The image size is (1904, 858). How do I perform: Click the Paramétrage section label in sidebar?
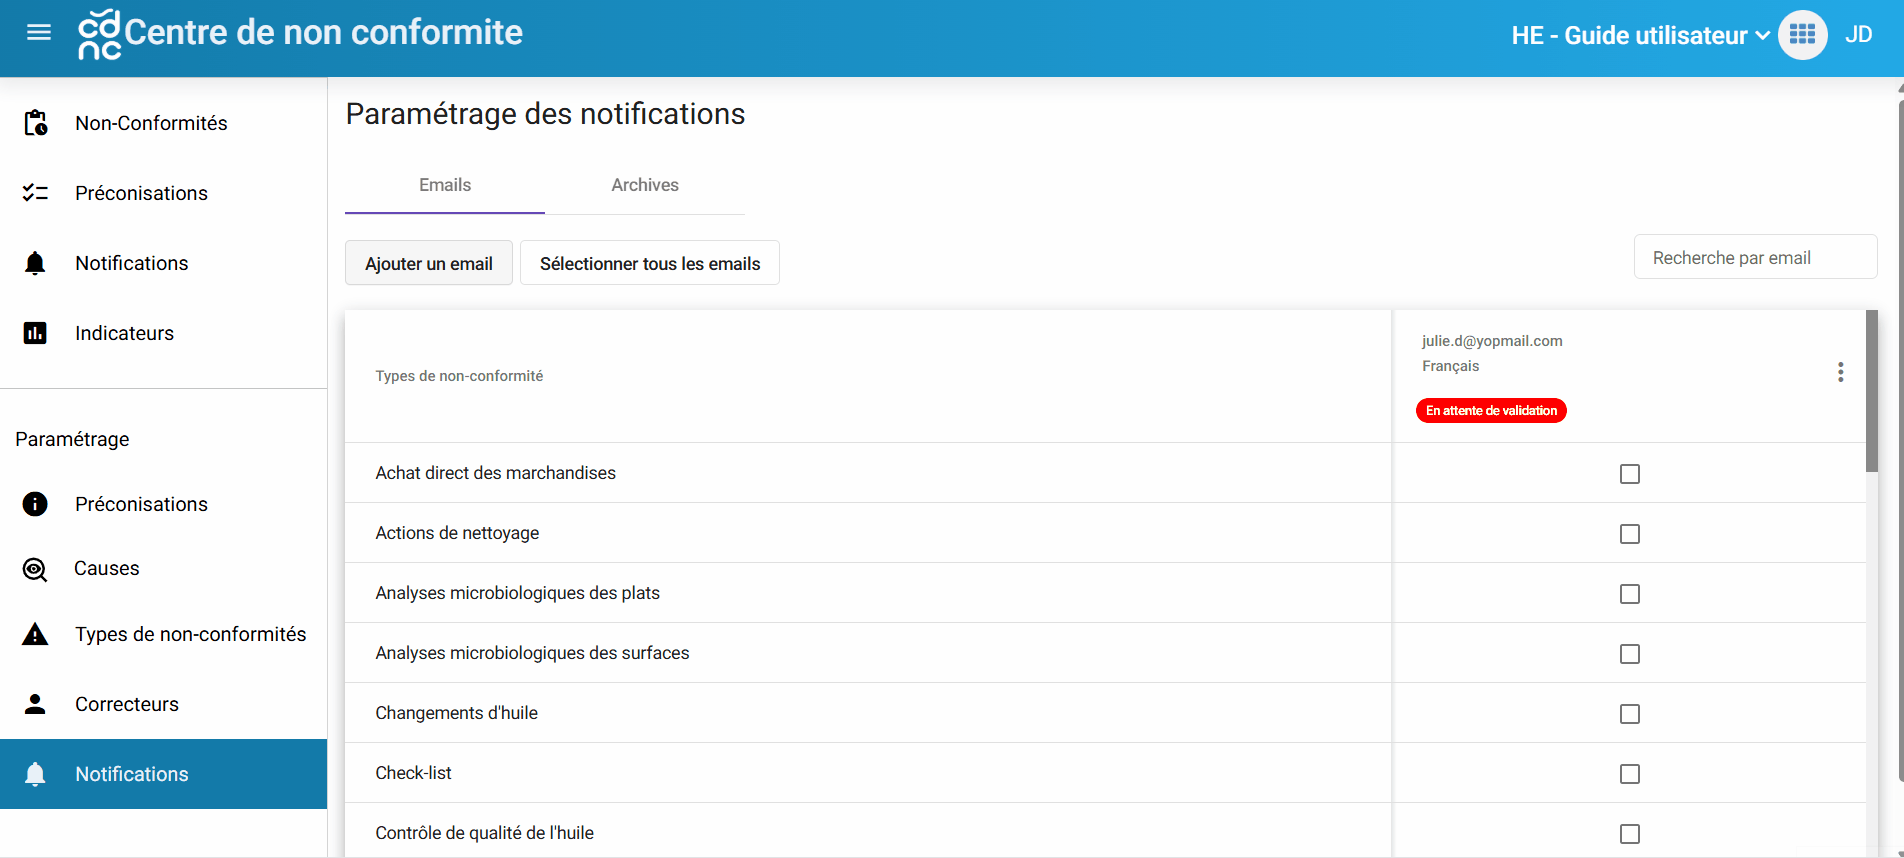coord(72,439)
